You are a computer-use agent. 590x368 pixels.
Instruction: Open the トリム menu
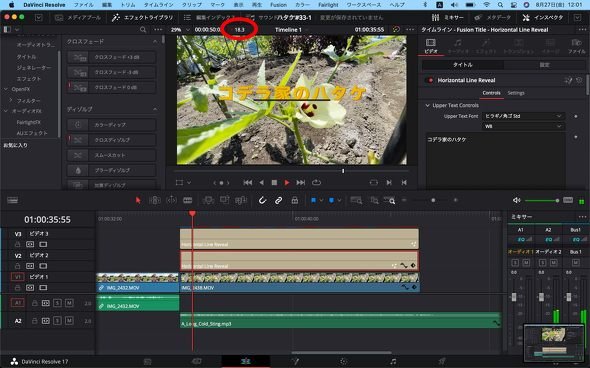click(129, 5)
